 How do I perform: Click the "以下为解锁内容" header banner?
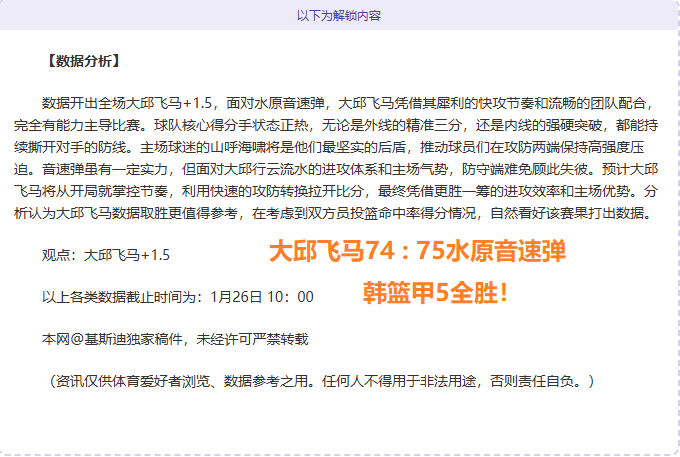[338, 15]
